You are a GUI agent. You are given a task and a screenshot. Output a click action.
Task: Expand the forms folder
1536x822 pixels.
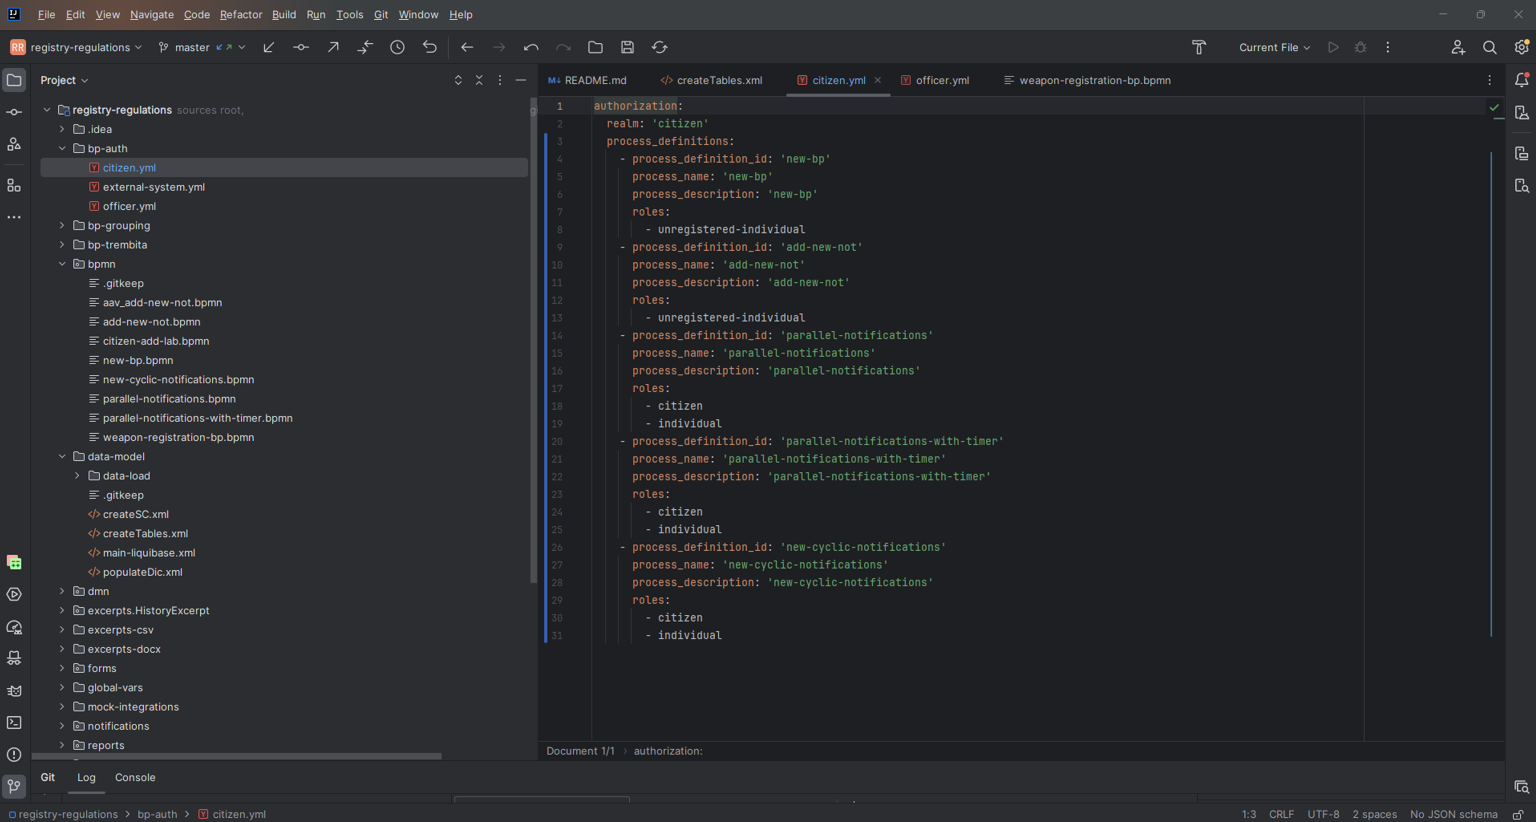coord(62,668)
